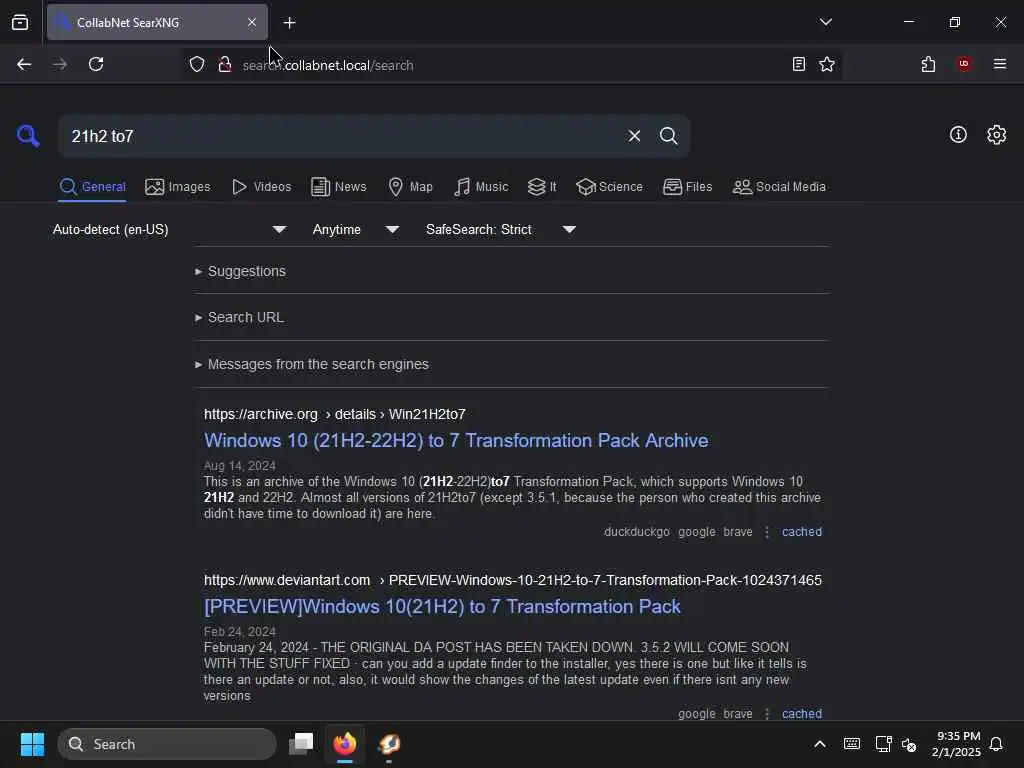Select the General category tab
The width and height of the screenshot is (1024, 768).
pos(92,187)
